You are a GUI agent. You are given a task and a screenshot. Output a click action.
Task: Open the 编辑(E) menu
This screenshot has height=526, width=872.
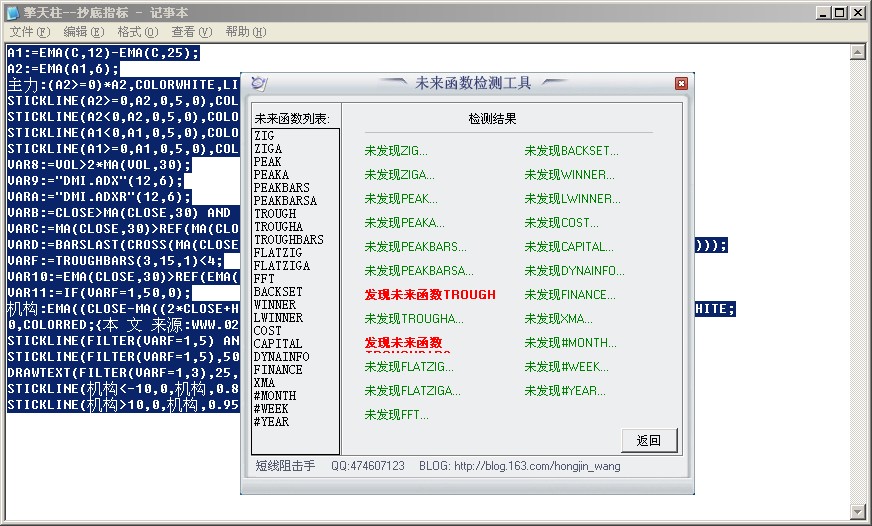[x=83, y=32]
